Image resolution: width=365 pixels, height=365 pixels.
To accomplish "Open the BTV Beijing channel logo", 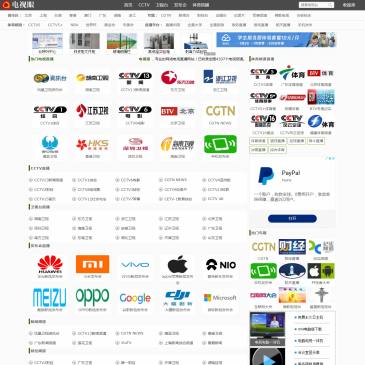I will pyautogui.click(x=177, y=111).
